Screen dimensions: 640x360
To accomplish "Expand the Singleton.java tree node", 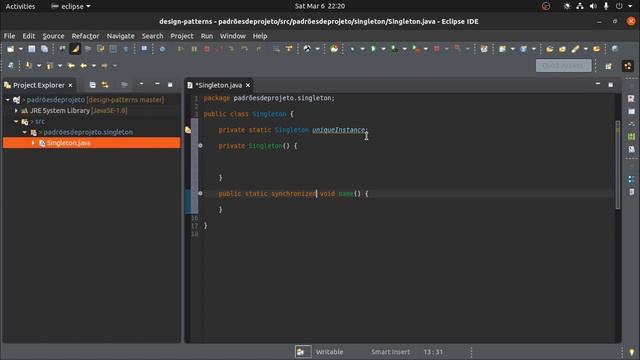I will [x=33, y=143].
